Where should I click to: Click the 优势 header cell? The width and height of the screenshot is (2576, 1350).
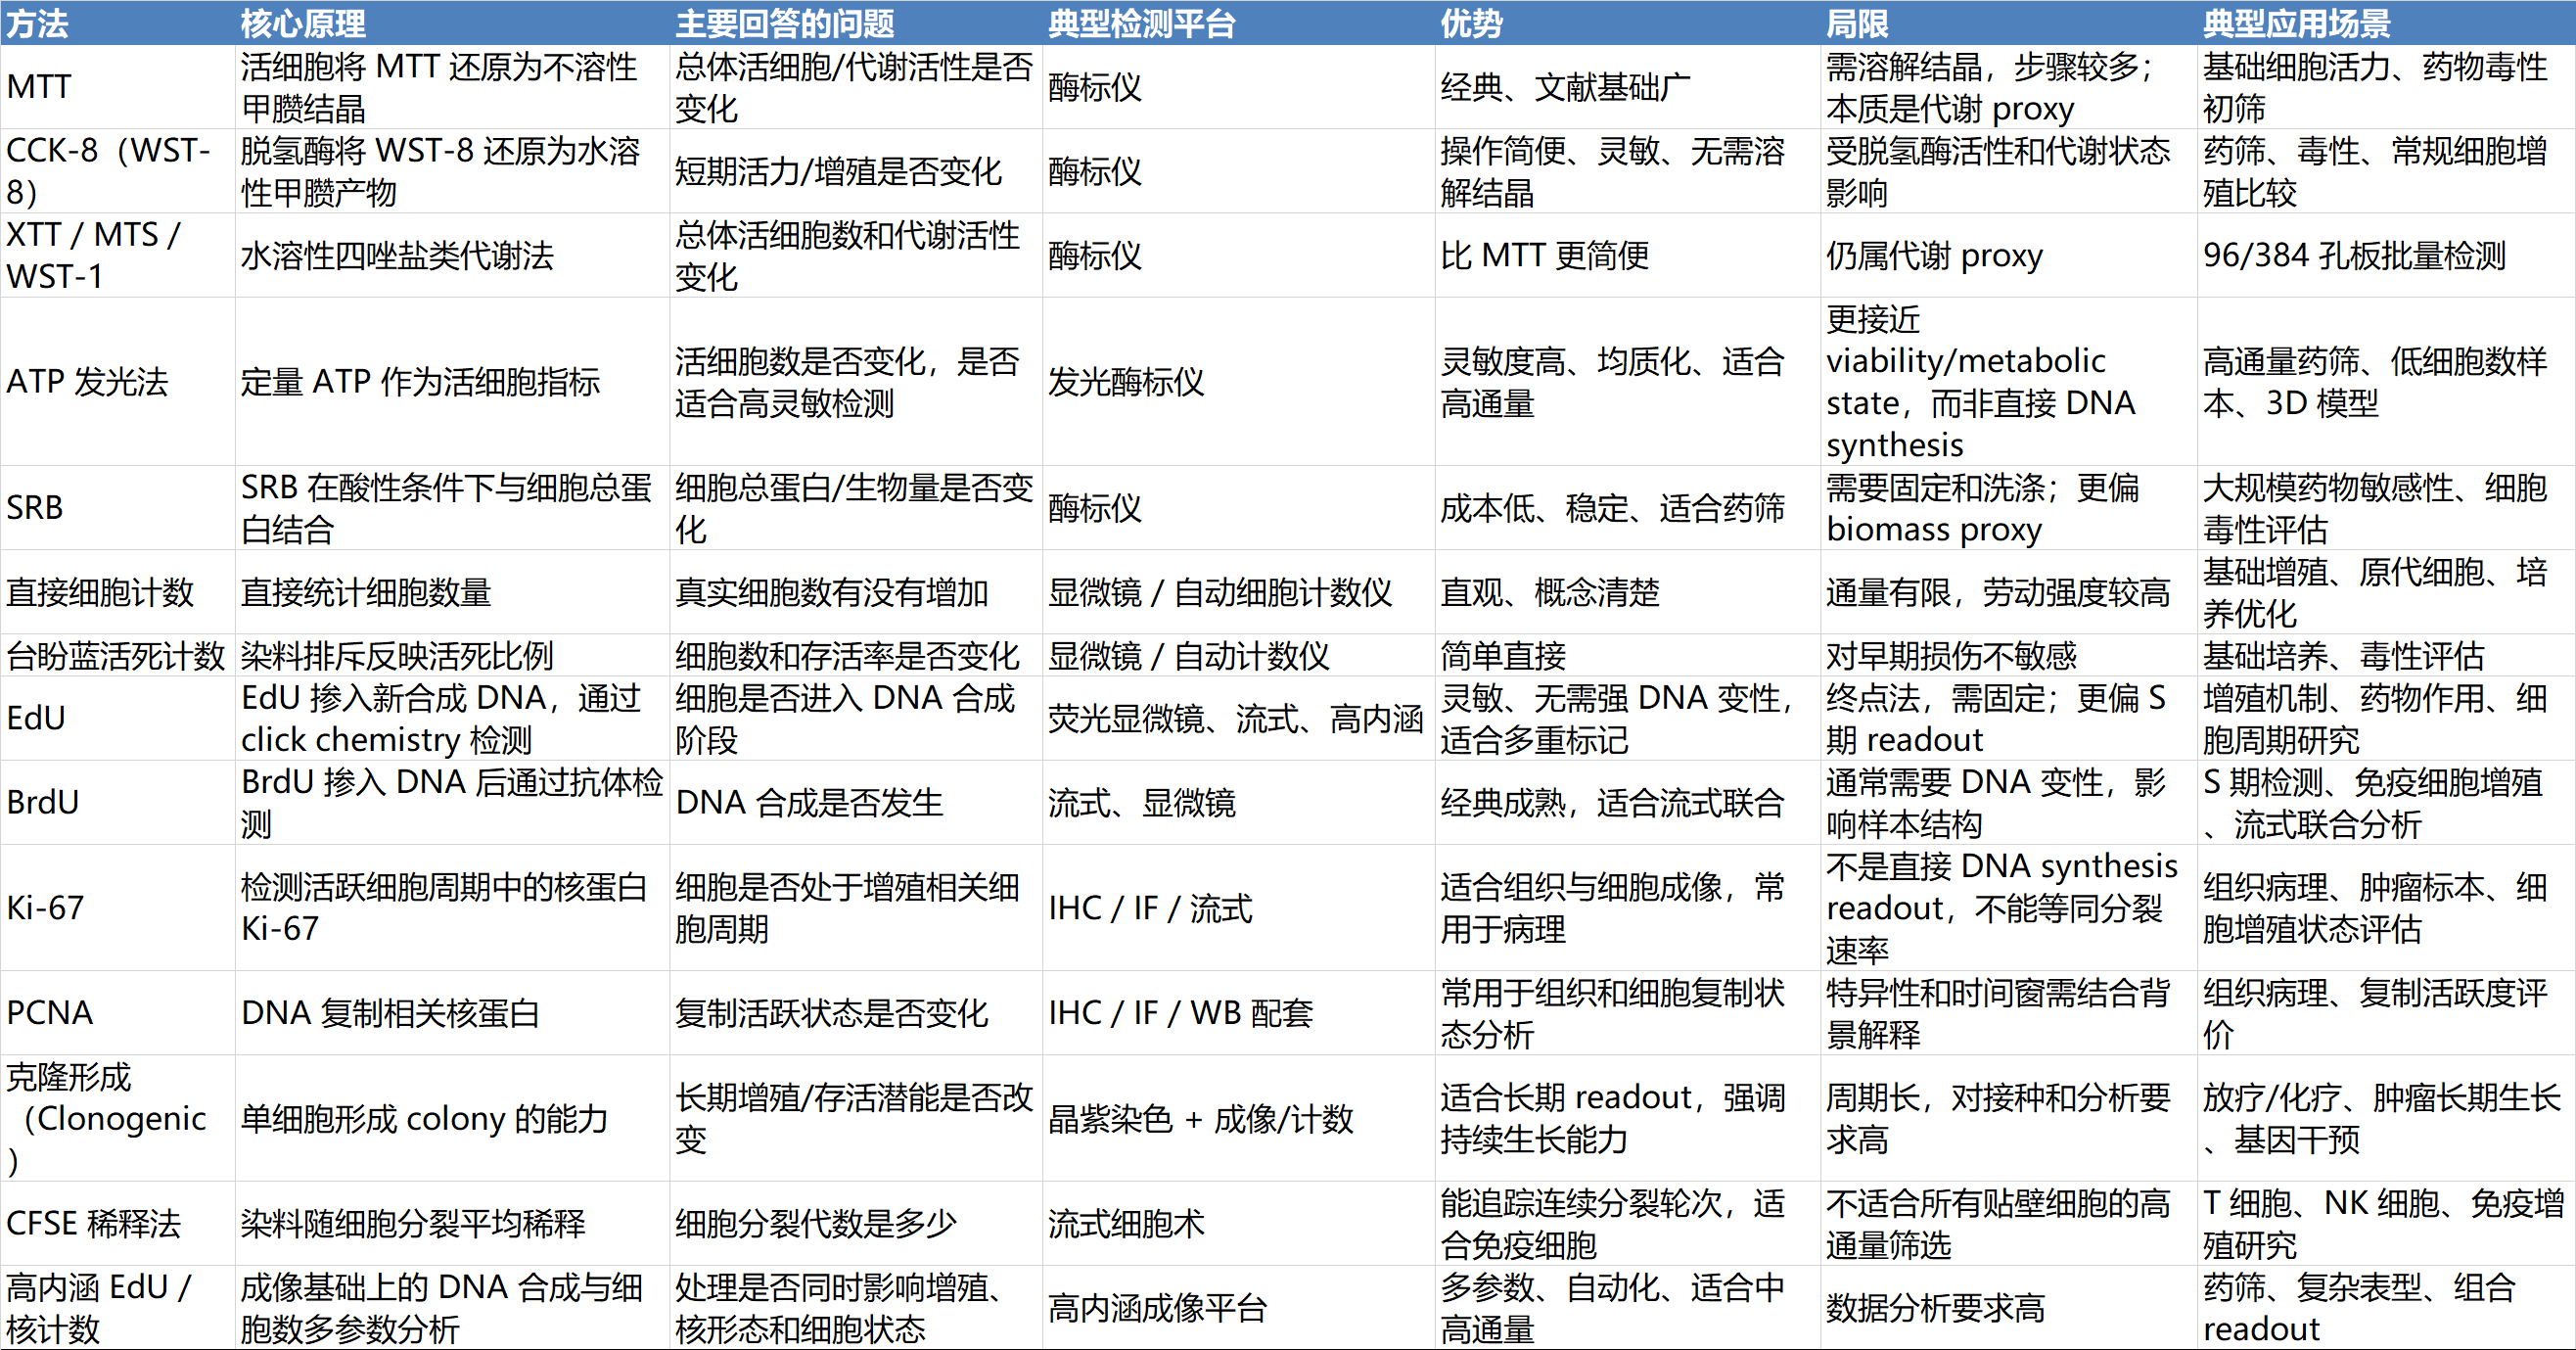tap(1471, 23)
